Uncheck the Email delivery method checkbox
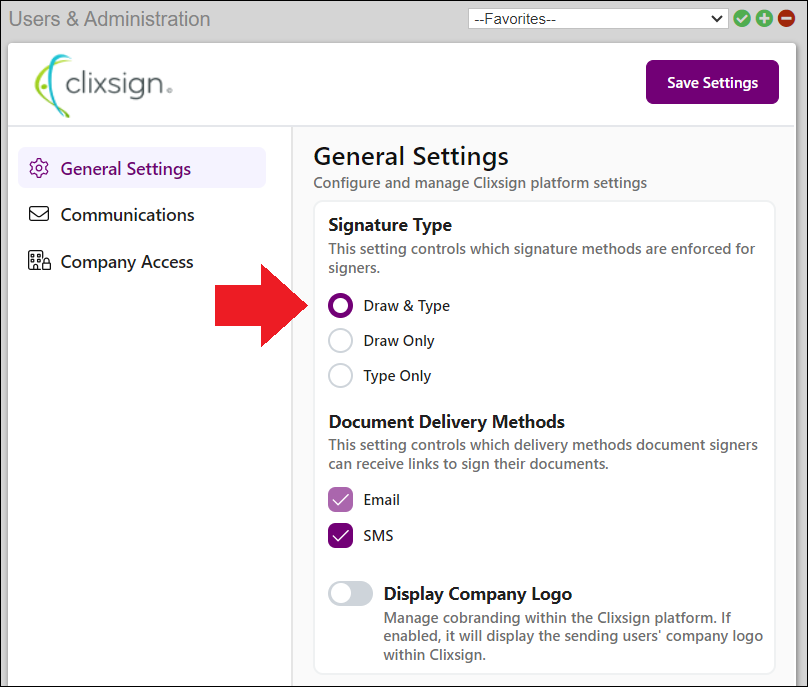 (341, 500)
